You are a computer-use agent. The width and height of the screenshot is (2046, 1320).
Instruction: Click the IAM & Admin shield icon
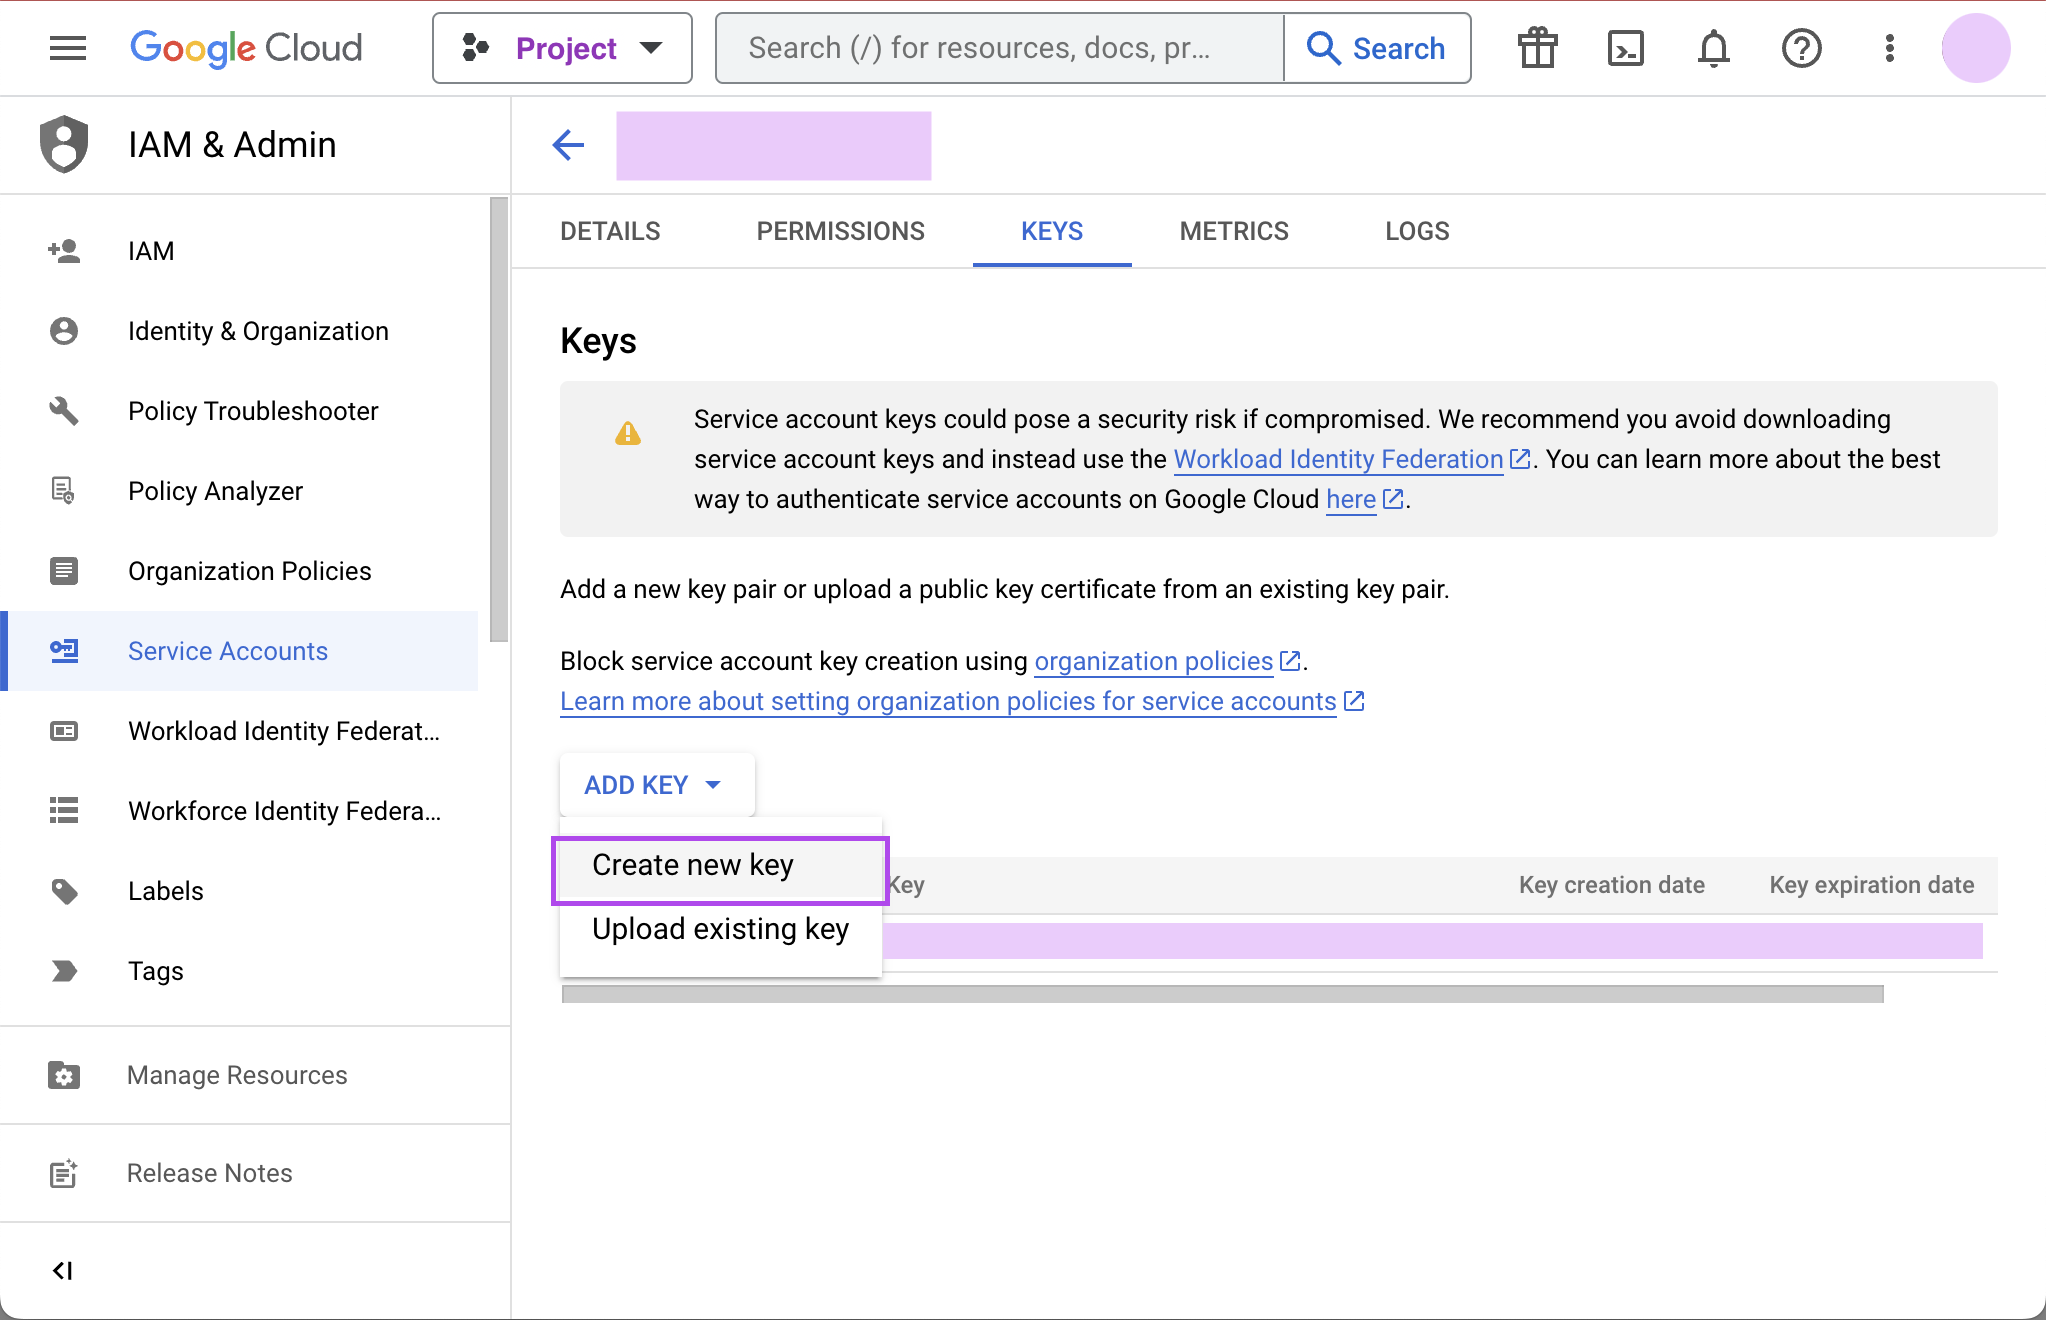click(x=61, y=143)
